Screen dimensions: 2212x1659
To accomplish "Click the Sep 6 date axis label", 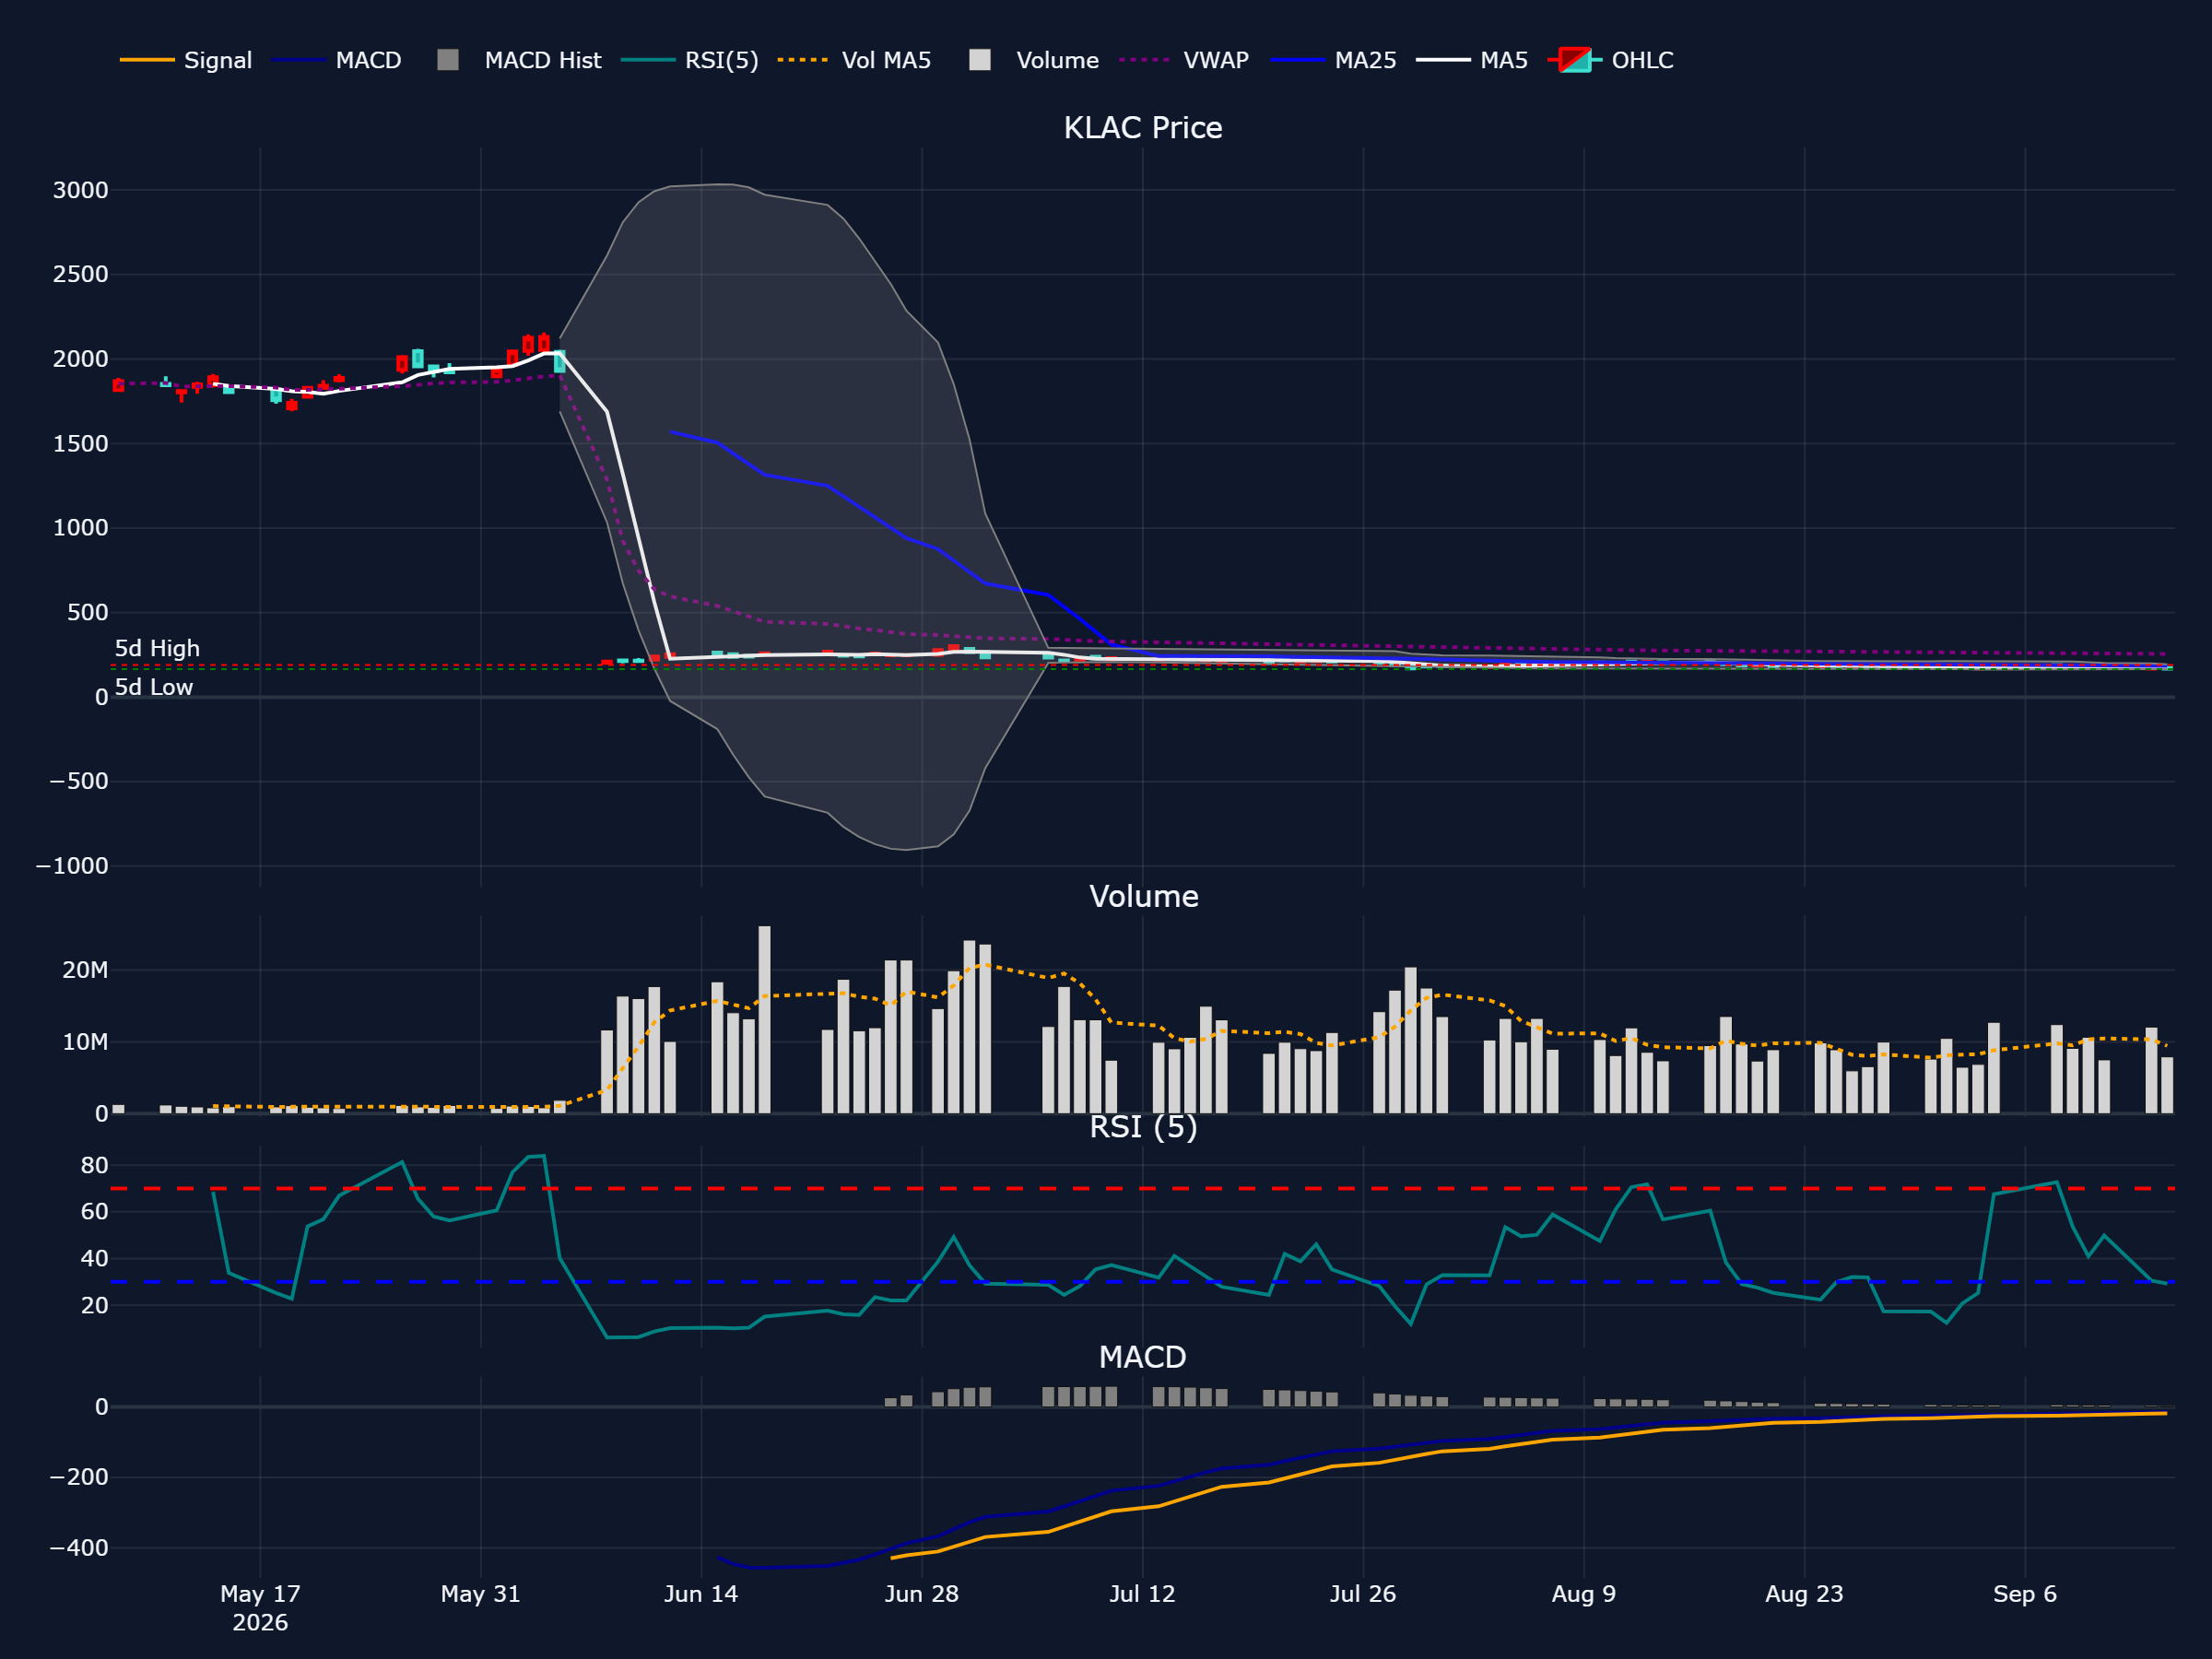I will click(2025, 1594).
